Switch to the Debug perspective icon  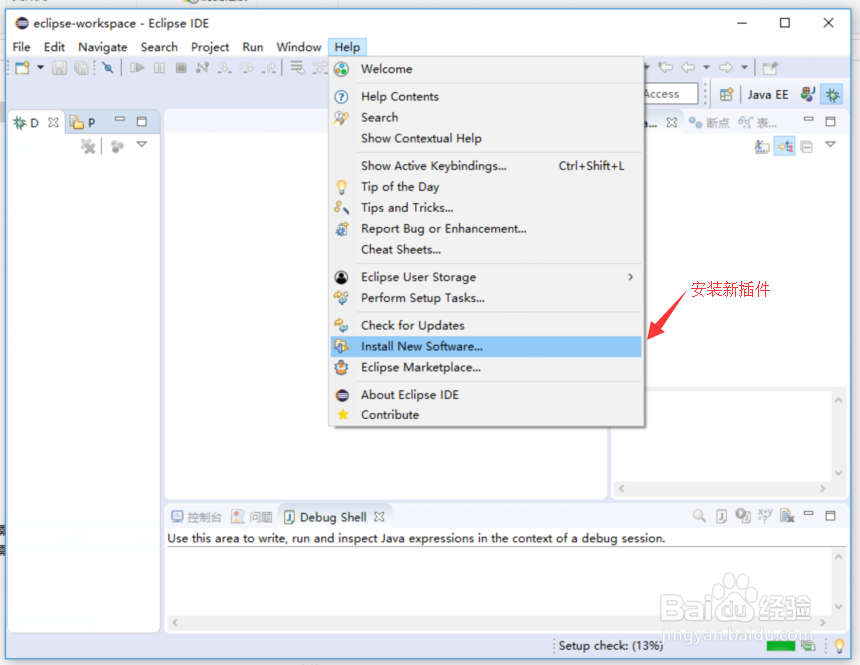pyautogui.click(x=833, y=94)
